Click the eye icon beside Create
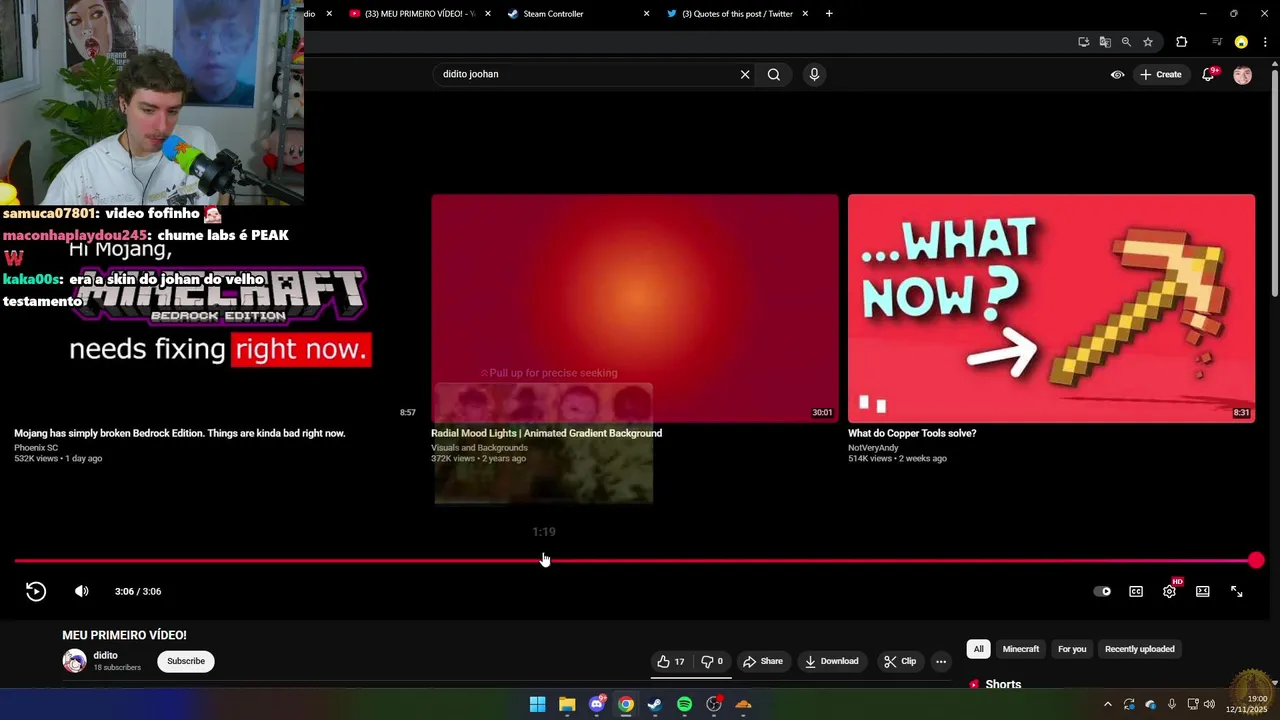The width and height of the screenshot is (1280, 720). point(1117,74)
